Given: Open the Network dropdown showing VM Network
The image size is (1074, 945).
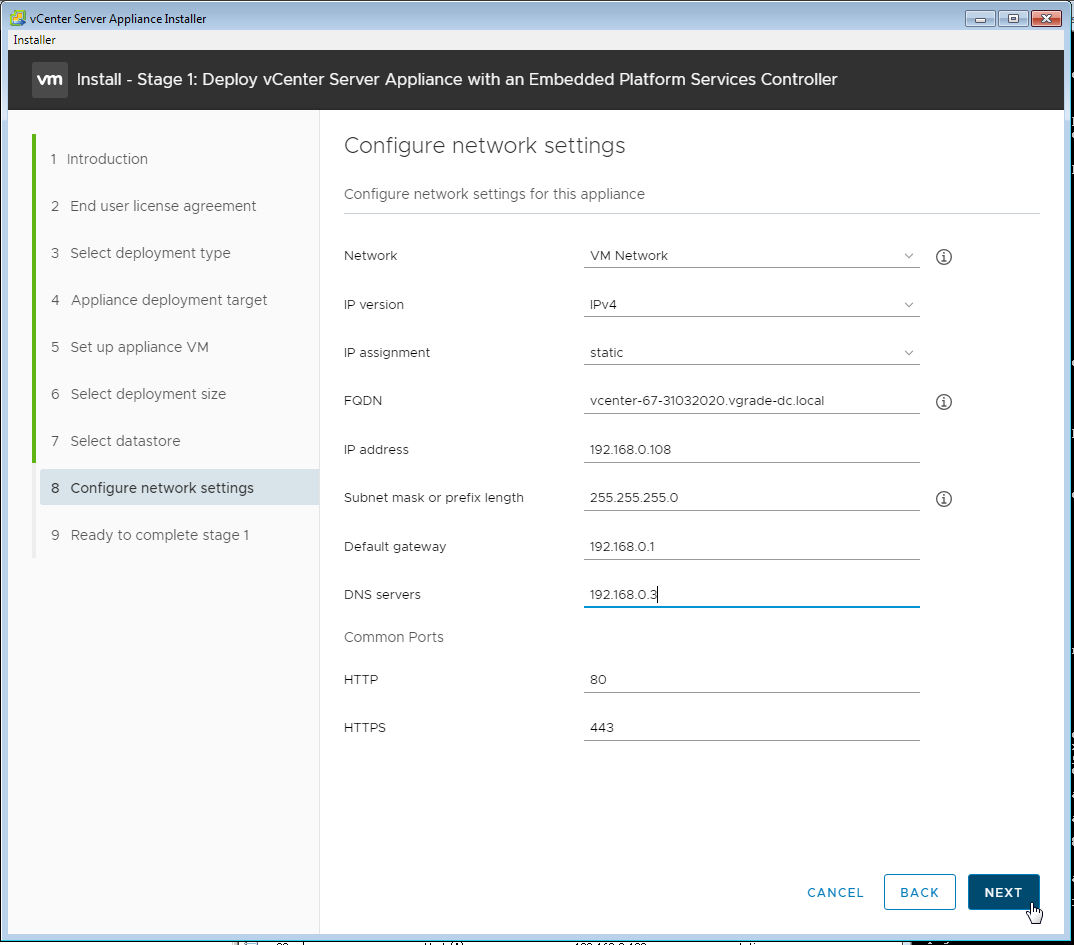Looking at the screenshot, I should pos(750,256).
